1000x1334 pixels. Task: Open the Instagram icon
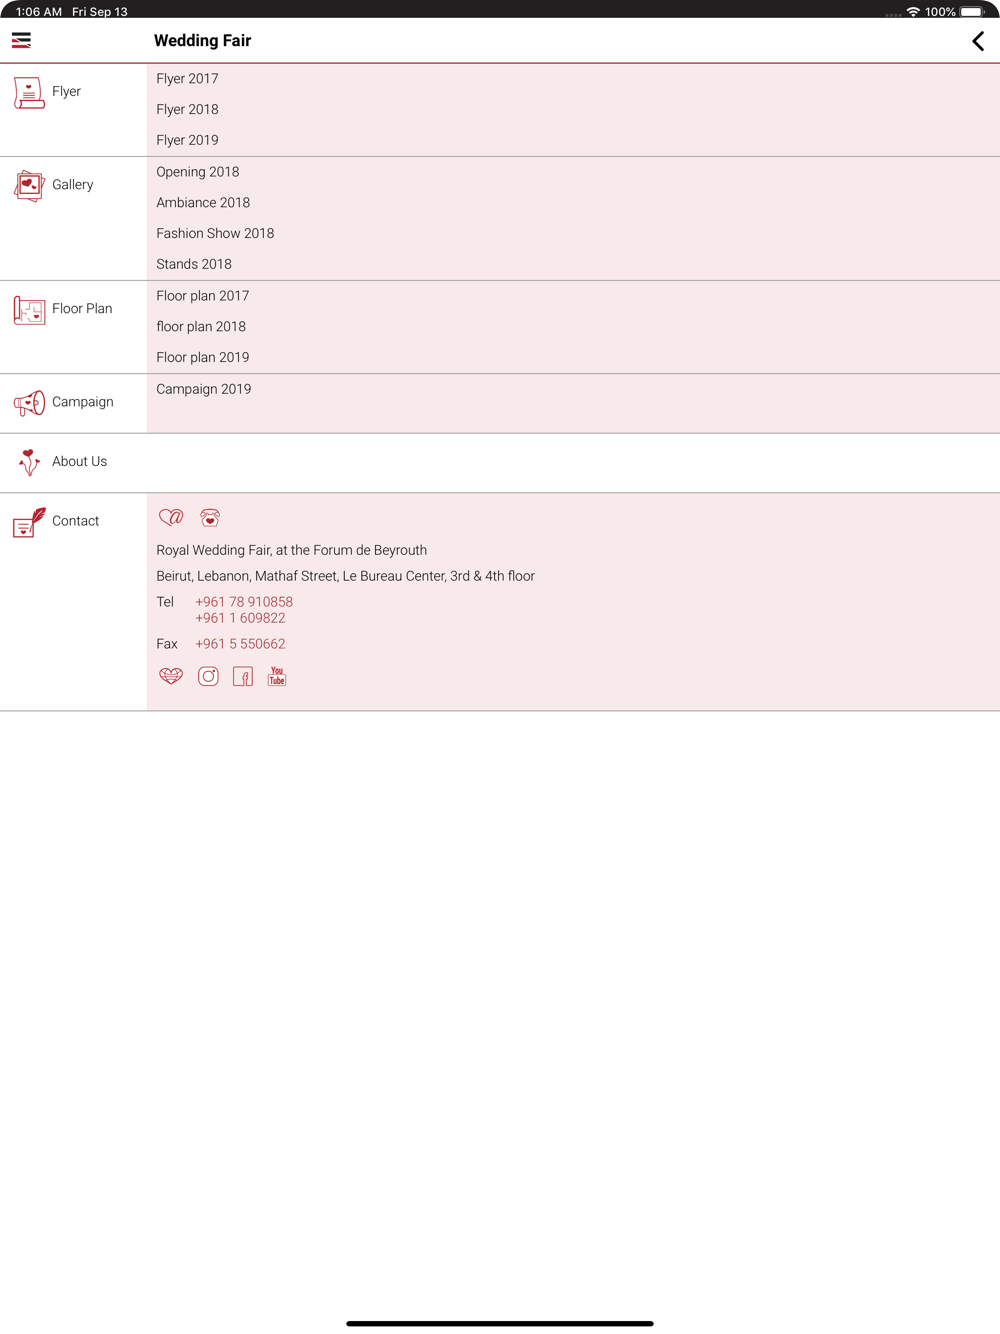tap(208, 677)
